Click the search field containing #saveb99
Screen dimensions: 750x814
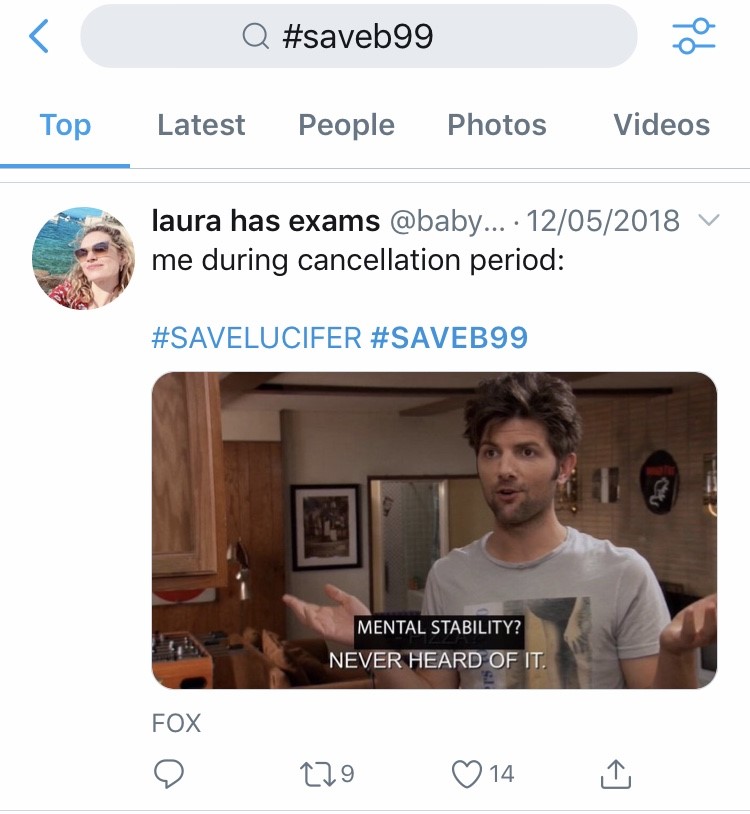click(358, 37)
